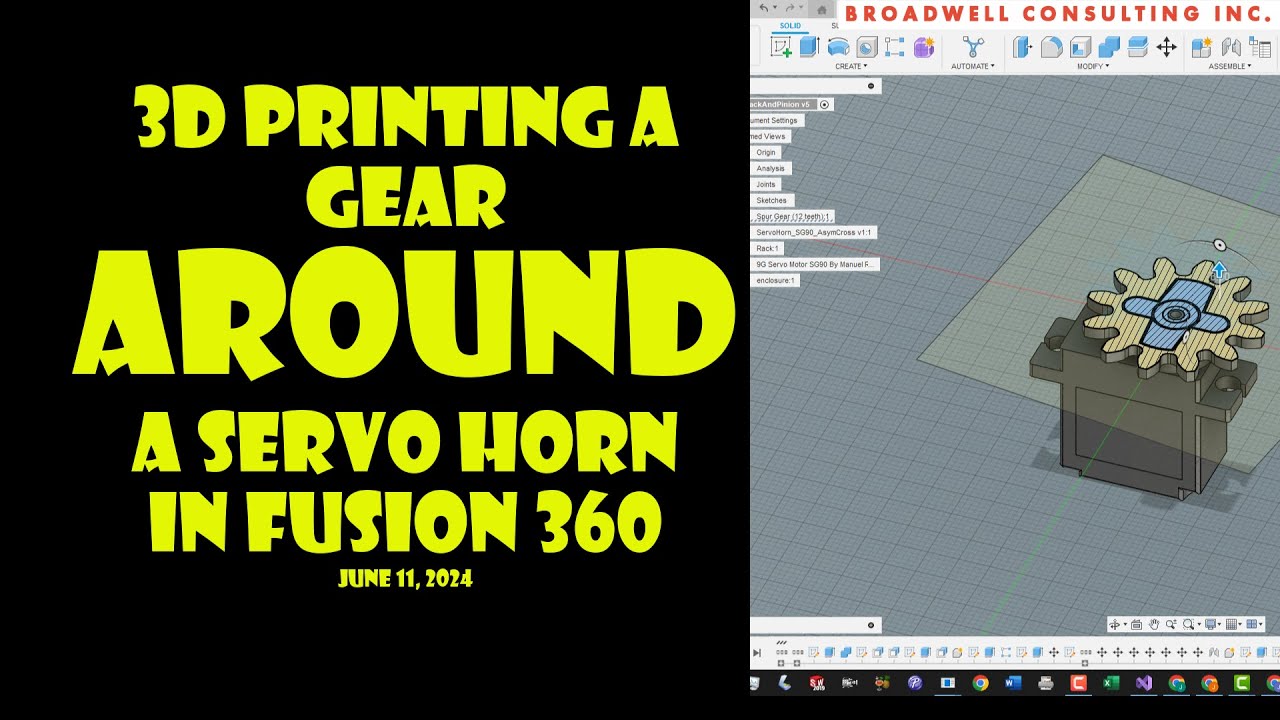Collapse the browser panel with its round button
Screen dimensions: 1280x720
(871, 86)
